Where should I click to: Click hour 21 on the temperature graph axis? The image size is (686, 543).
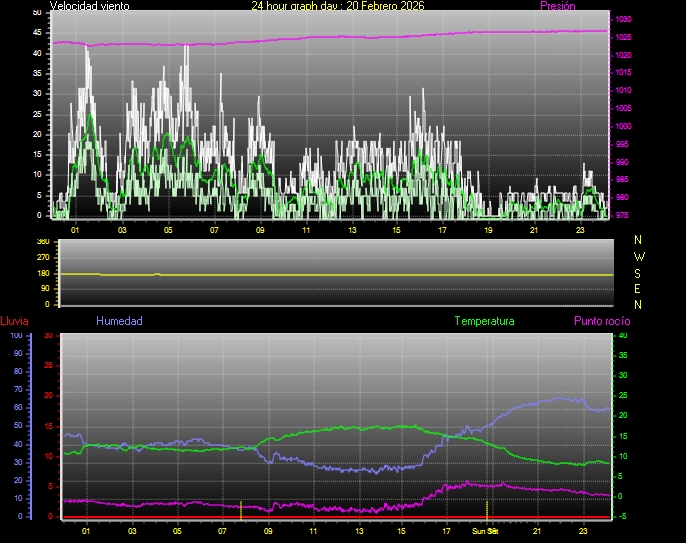coord(537,531)
